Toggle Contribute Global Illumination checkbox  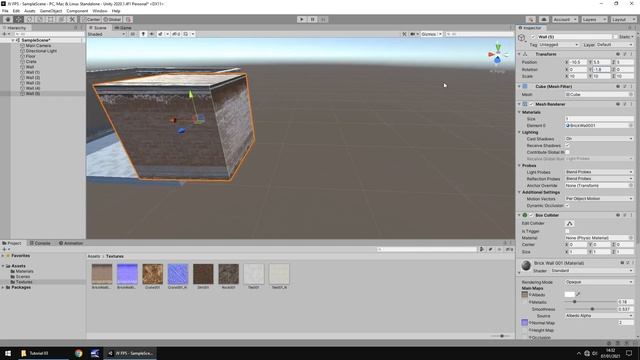click(x=567, y=152)
